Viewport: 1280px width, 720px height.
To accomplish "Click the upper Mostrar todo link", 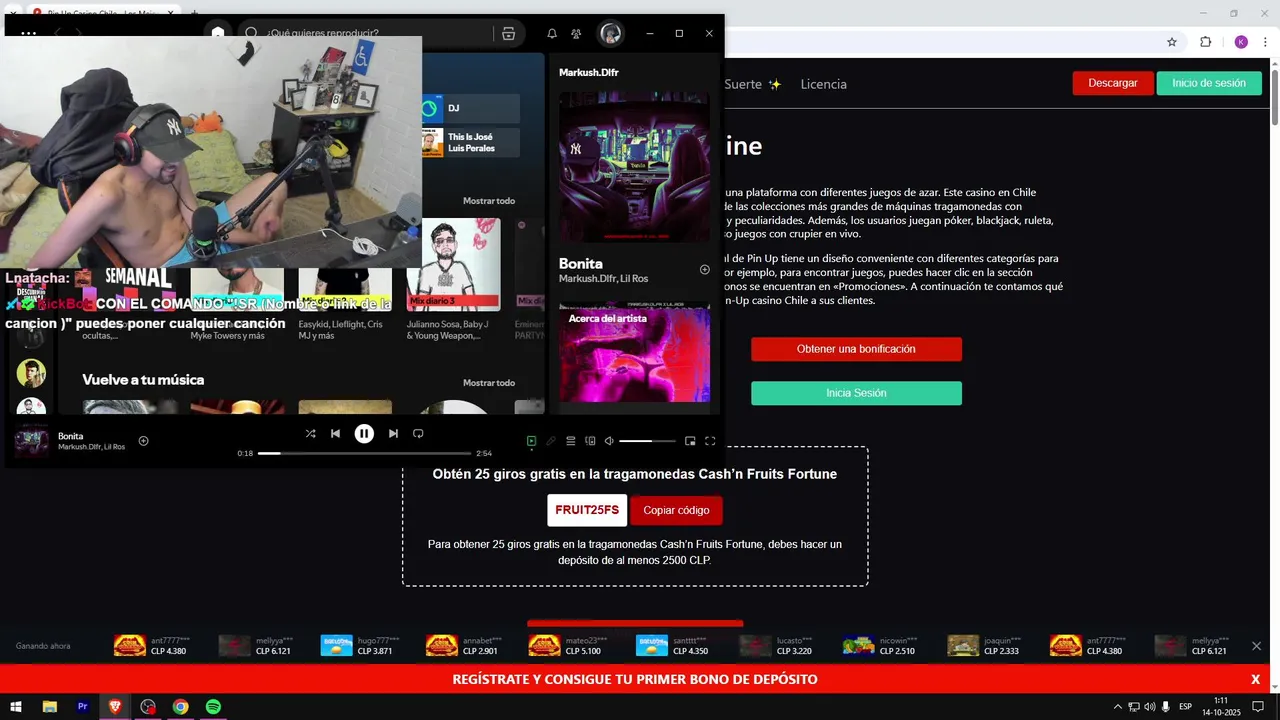I will [x=489, y=201].
